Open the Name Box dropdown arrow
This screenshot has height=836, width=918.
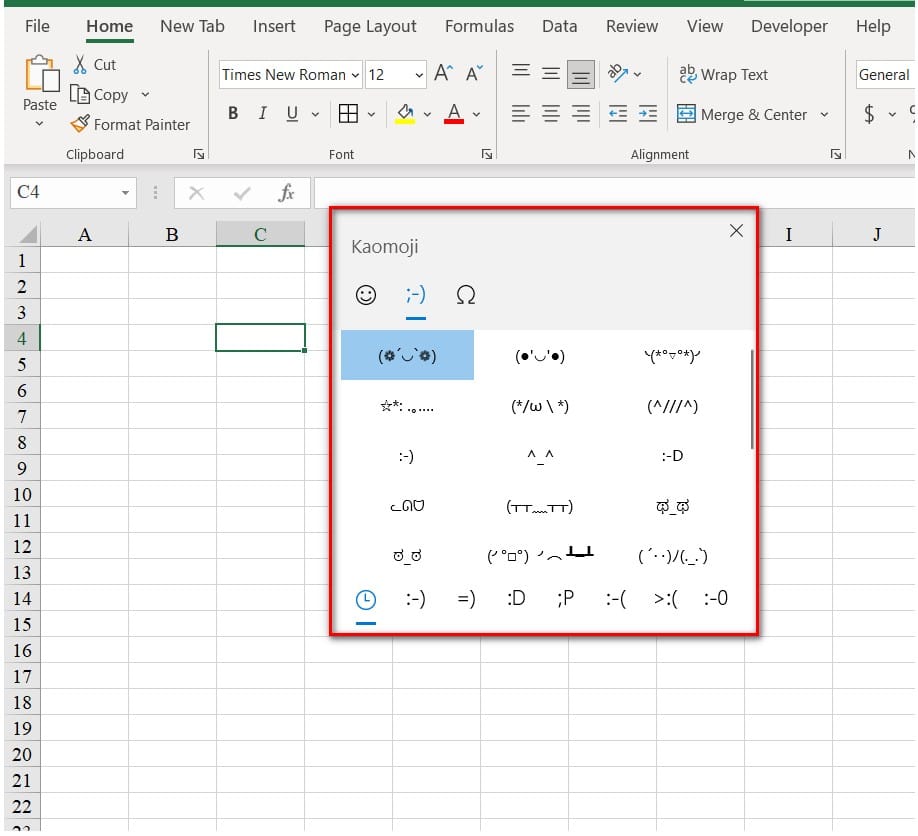(125, 193)
